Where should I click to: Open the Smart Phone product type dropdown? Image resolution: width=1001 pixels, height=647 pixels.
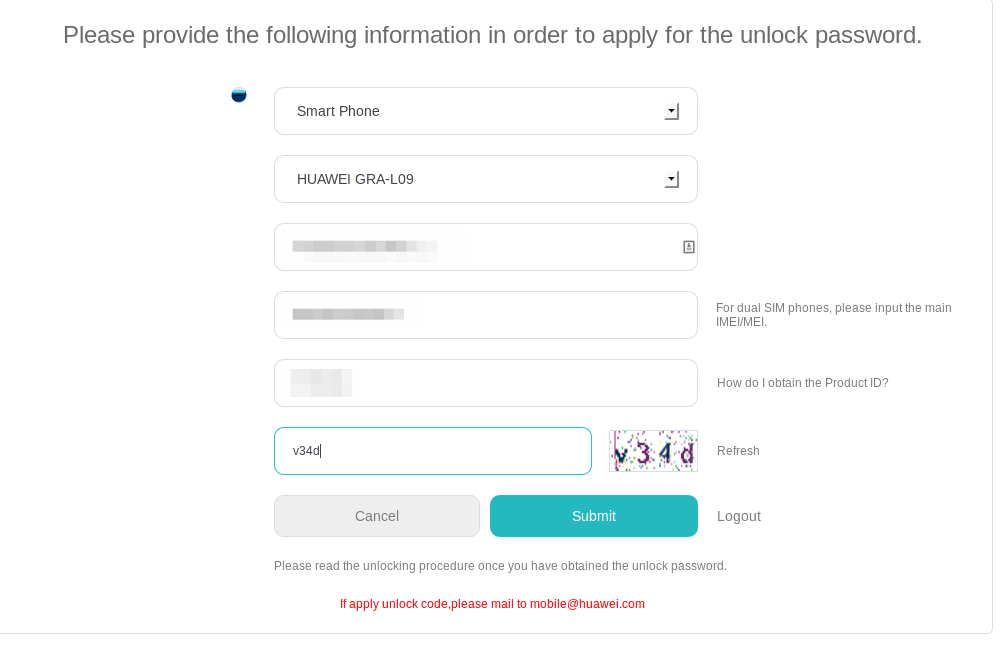(486, 111)
